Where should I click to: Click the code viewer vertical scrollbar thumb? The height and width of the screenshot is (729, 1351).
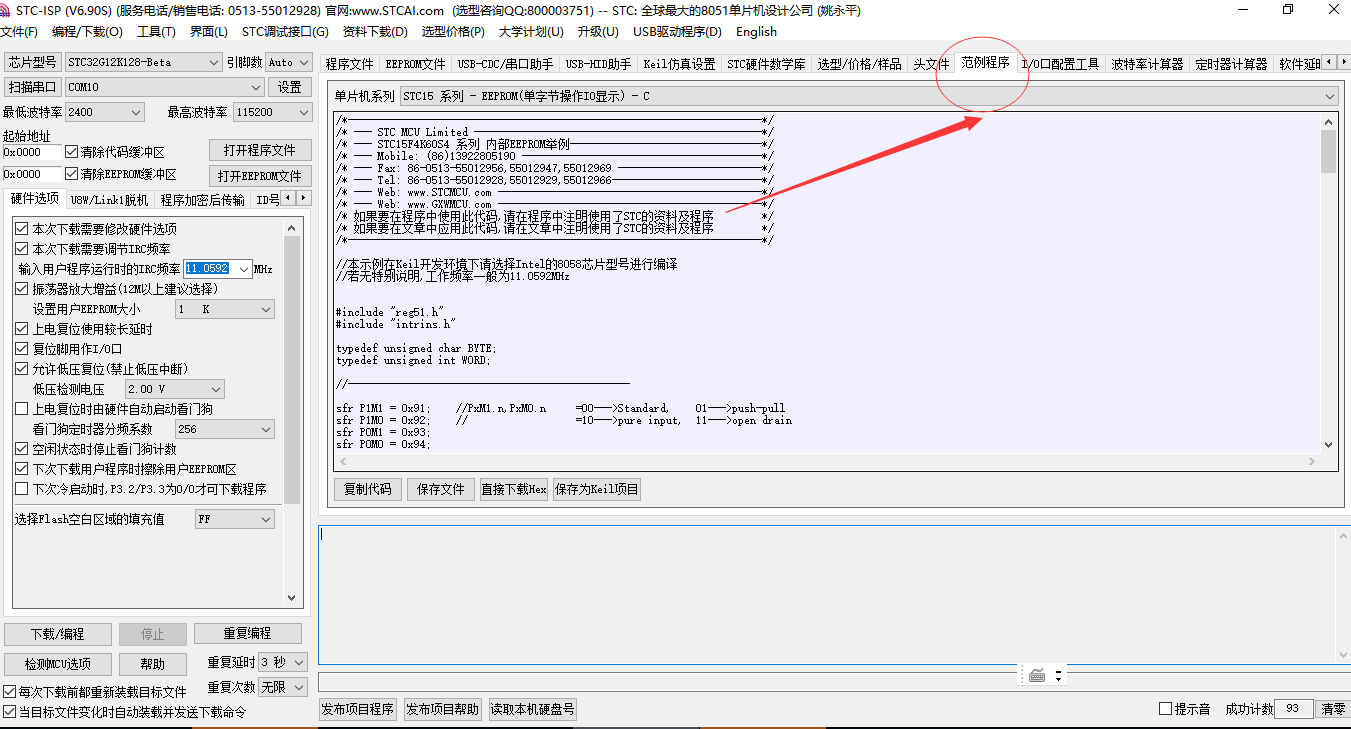coord(1328,151)
